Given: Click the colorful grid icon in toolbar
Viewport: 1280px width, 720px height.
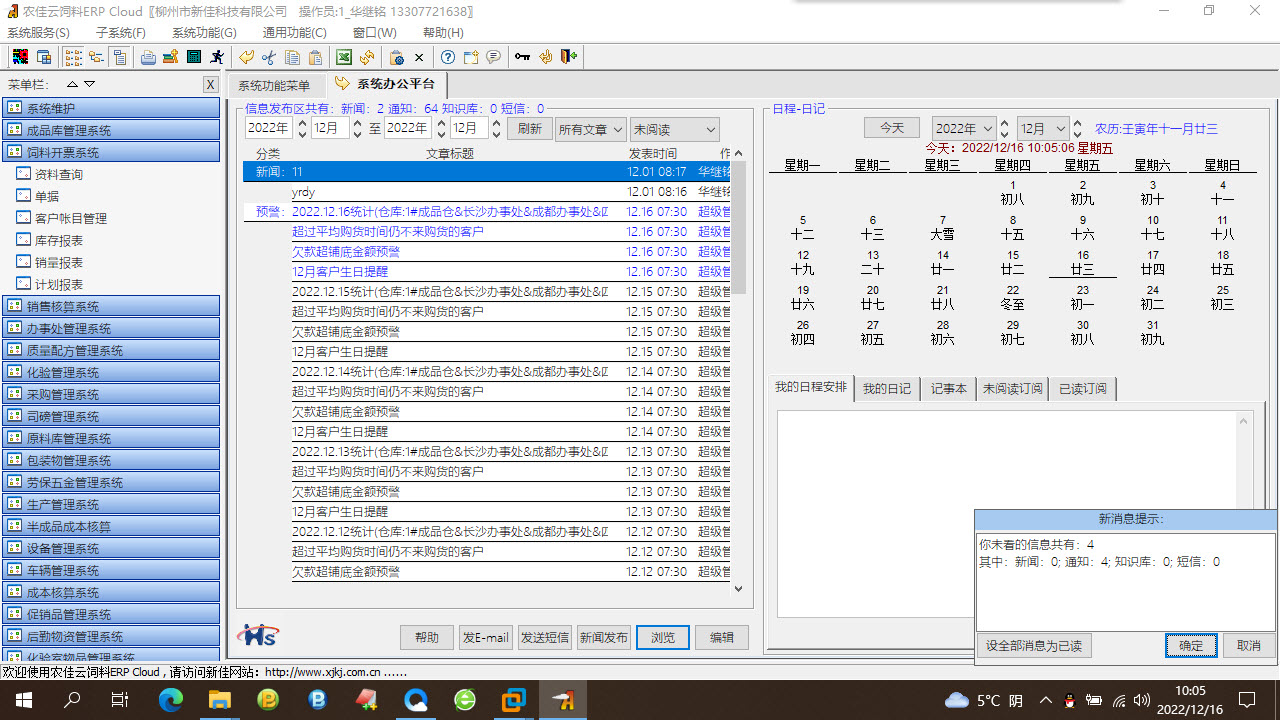Looking at the screenshot, I should (20, 57).
